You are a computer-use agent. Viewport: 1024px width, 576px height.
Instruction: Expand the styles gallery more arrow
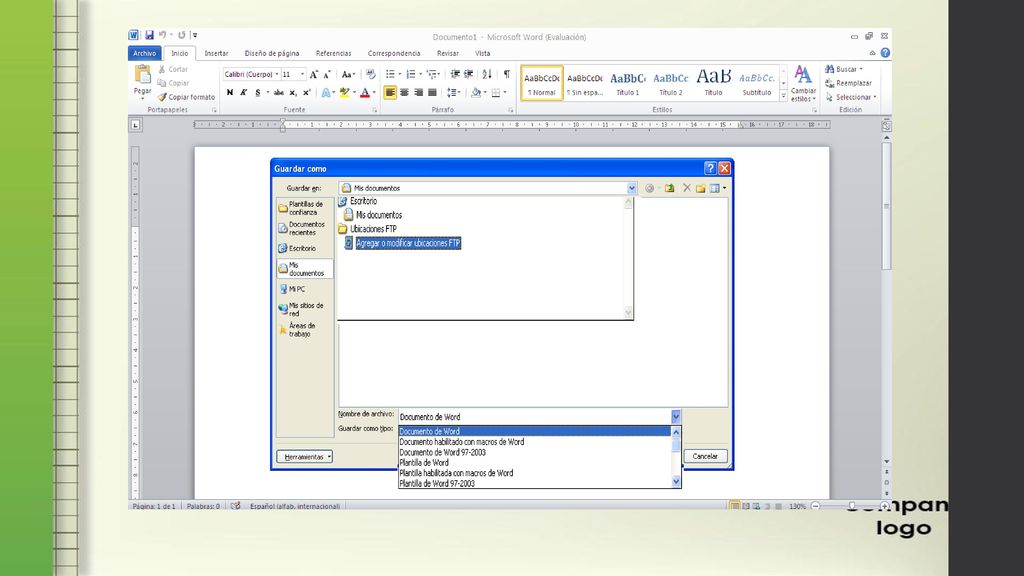click(784, 96)
